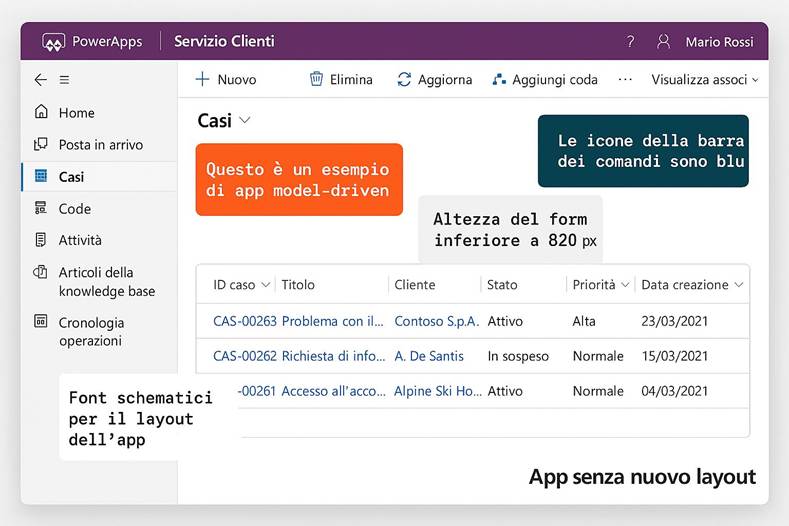Viewport: 789px width, 526px height.
Task: Click the Articoli della knowledge base icon
Action: pyautogui.click(x=40, y=272)
